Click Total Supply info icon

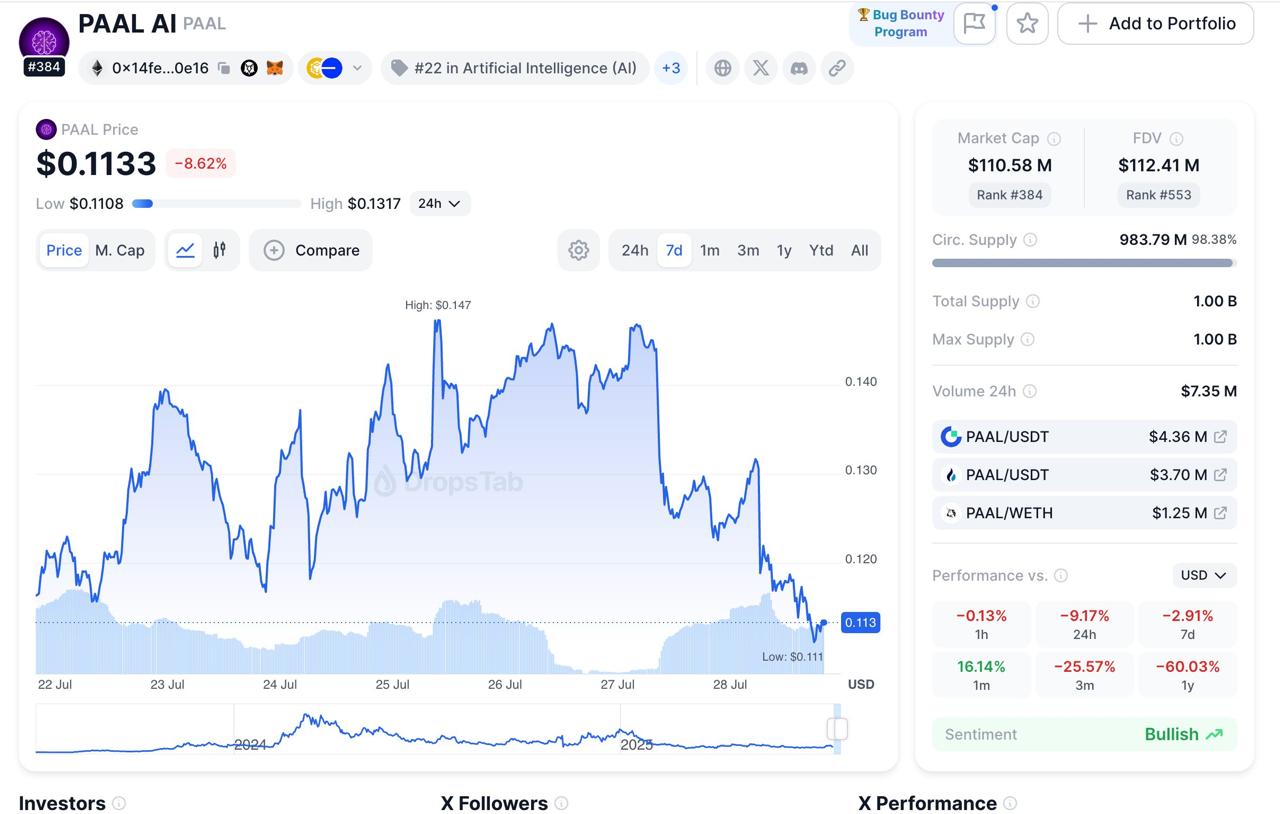[1033, 301]
